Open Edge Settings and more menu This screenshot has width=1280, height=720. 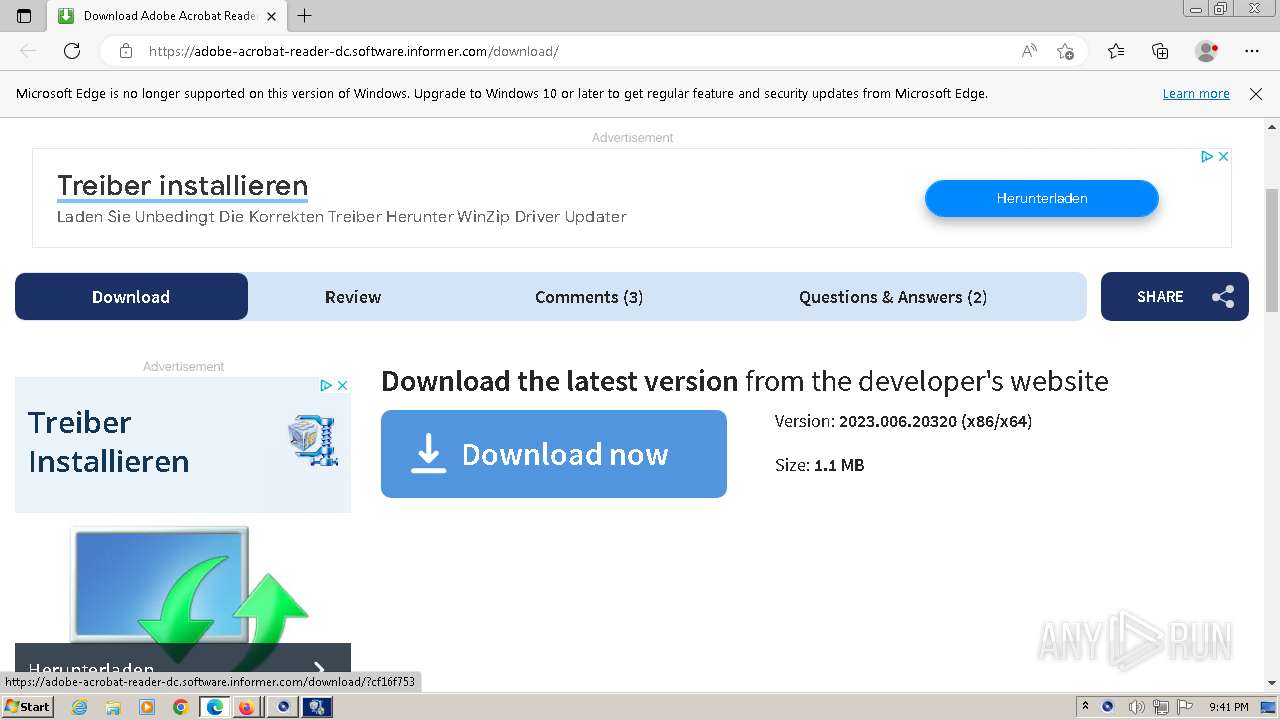[1252, 51]
